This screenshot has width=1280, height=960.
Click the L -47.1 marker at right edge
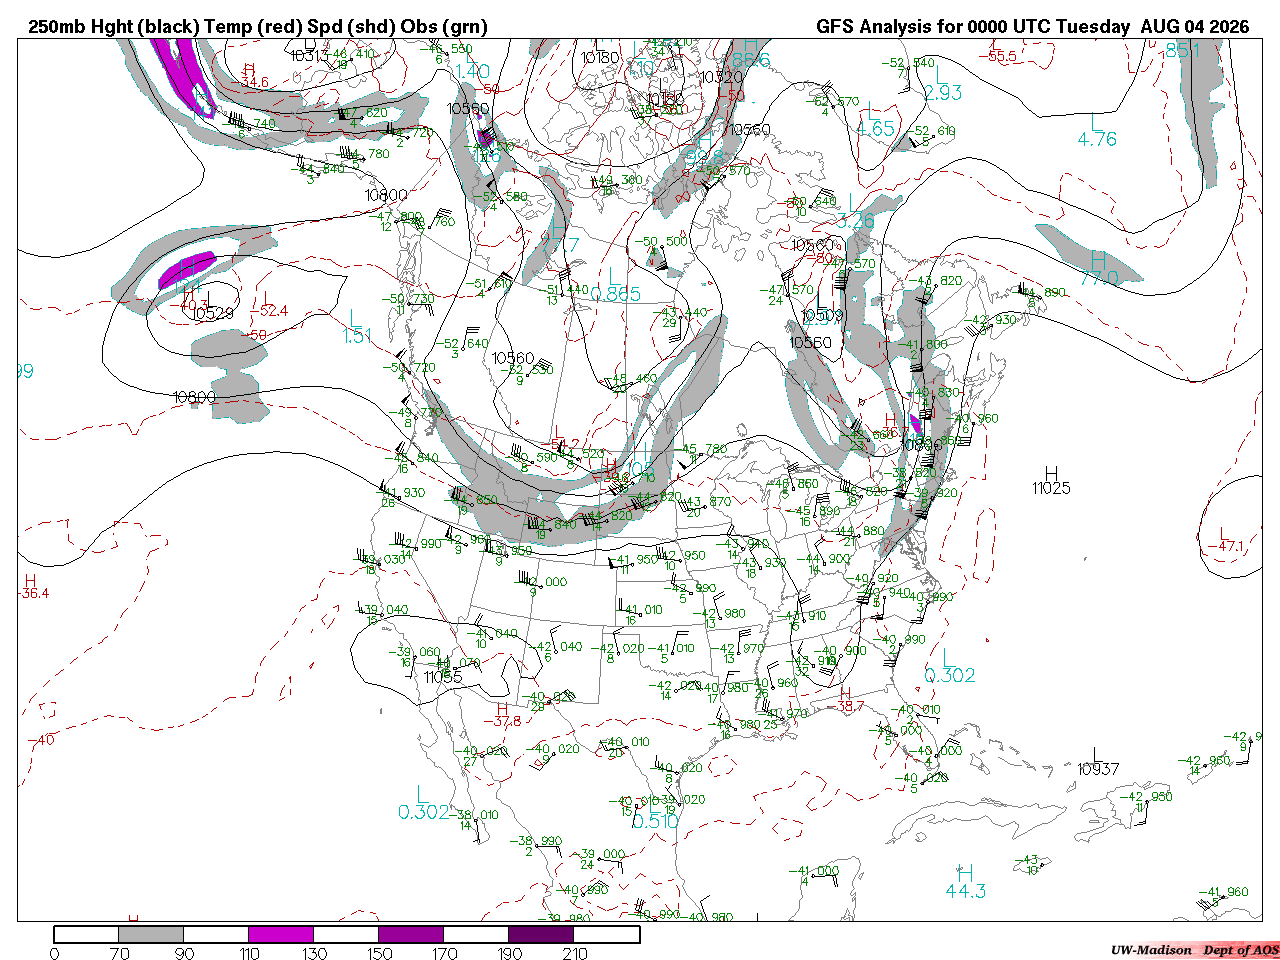click(x=1228, y=540)
